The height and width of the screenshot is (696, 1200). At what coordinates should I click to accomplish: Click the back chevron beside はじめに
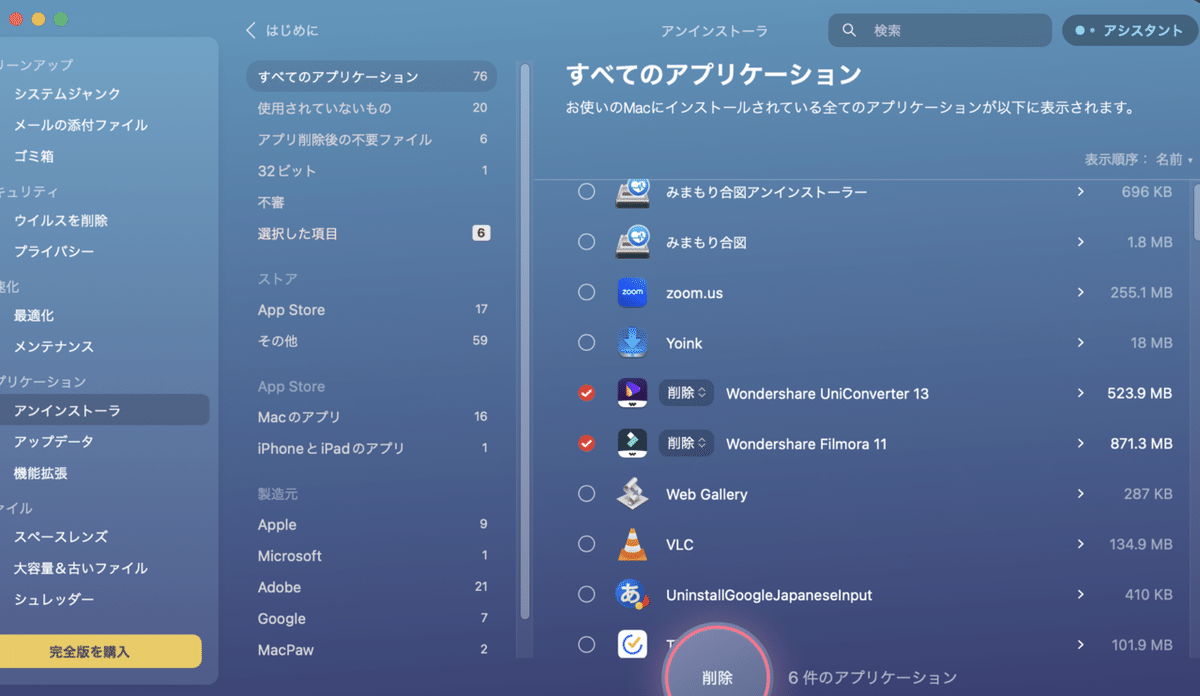tap(251, 30)
